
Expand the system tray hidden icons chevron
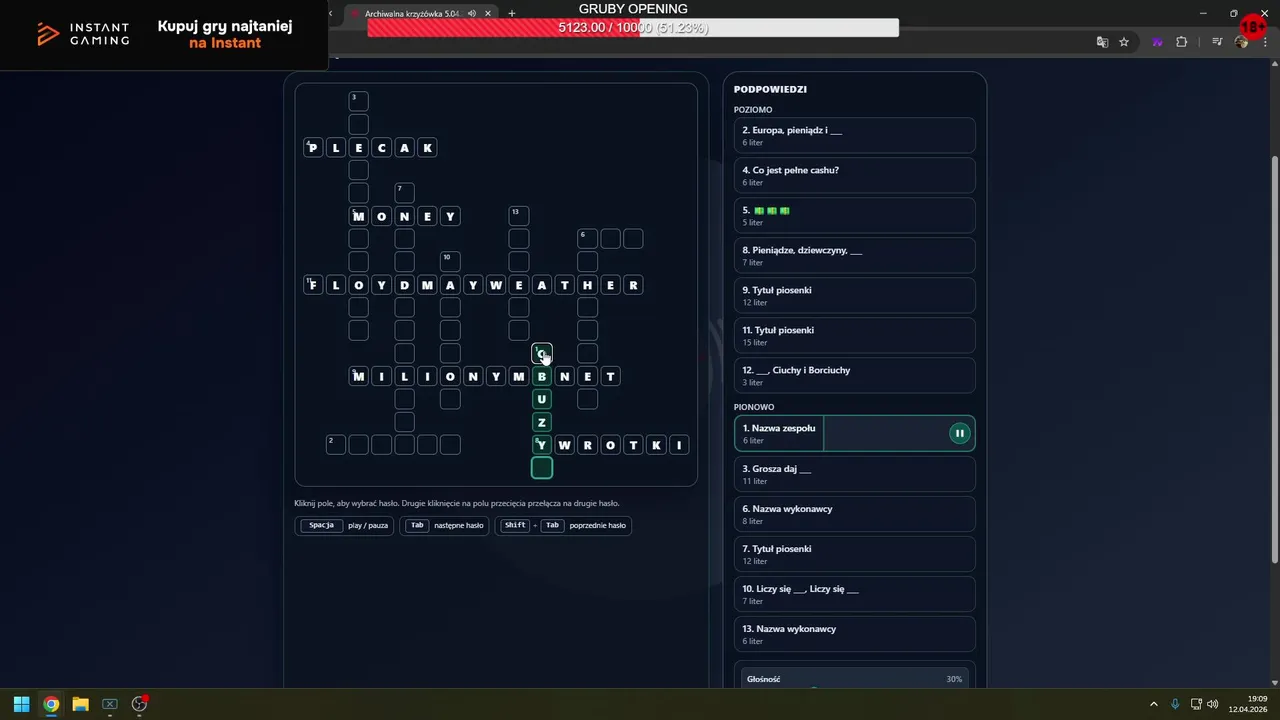pos(1153,704)
